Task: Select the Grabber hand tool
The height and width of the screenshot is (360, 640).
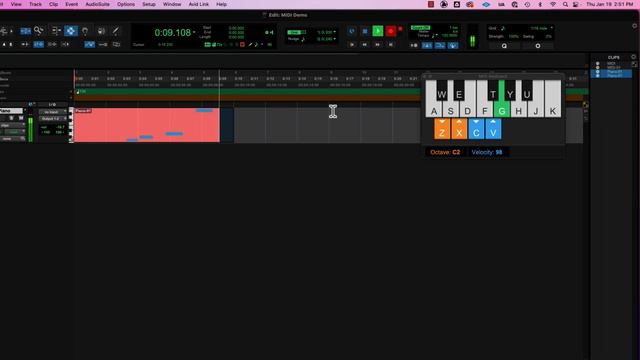Action: pyautogui.click(x=85, y=31)
